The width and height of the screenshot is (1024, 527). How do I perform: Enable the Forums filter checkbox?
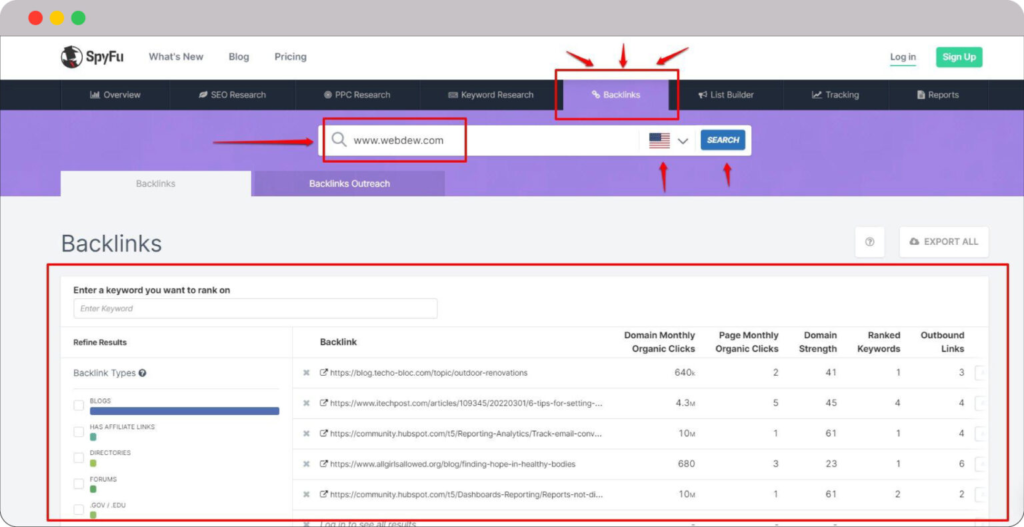[78, 484]
